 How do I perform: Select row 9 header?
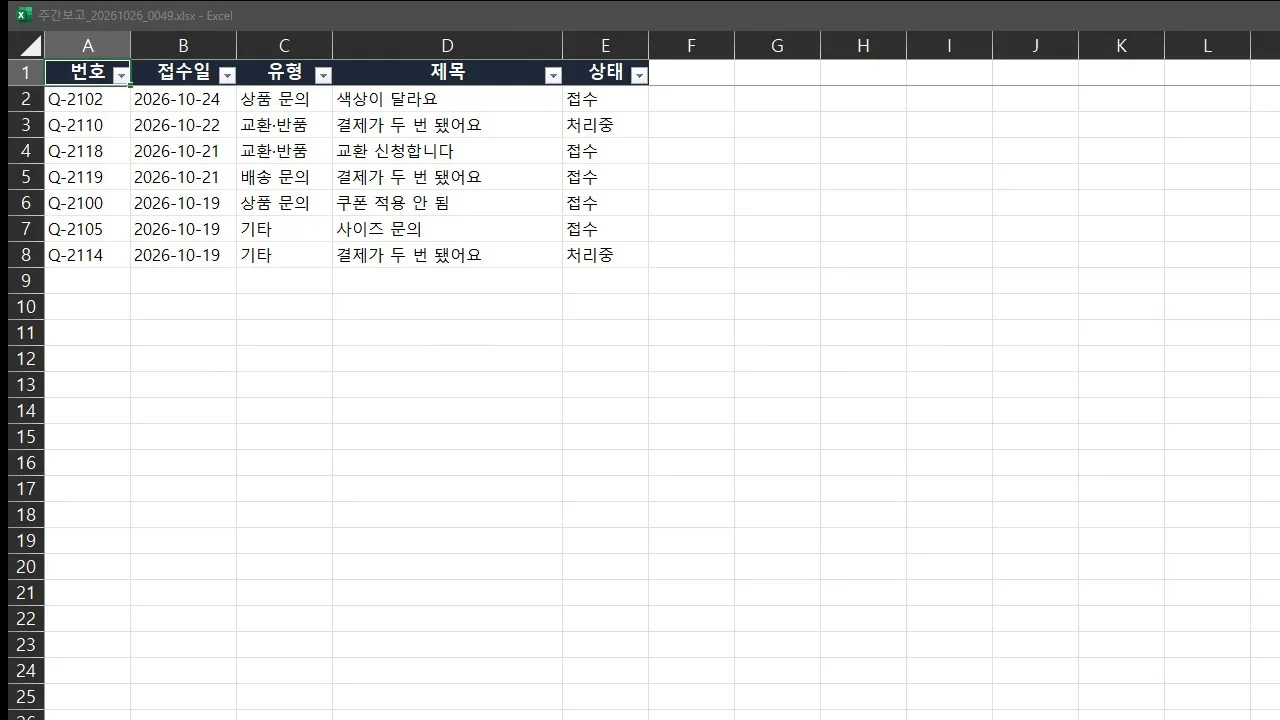point(26,281)
